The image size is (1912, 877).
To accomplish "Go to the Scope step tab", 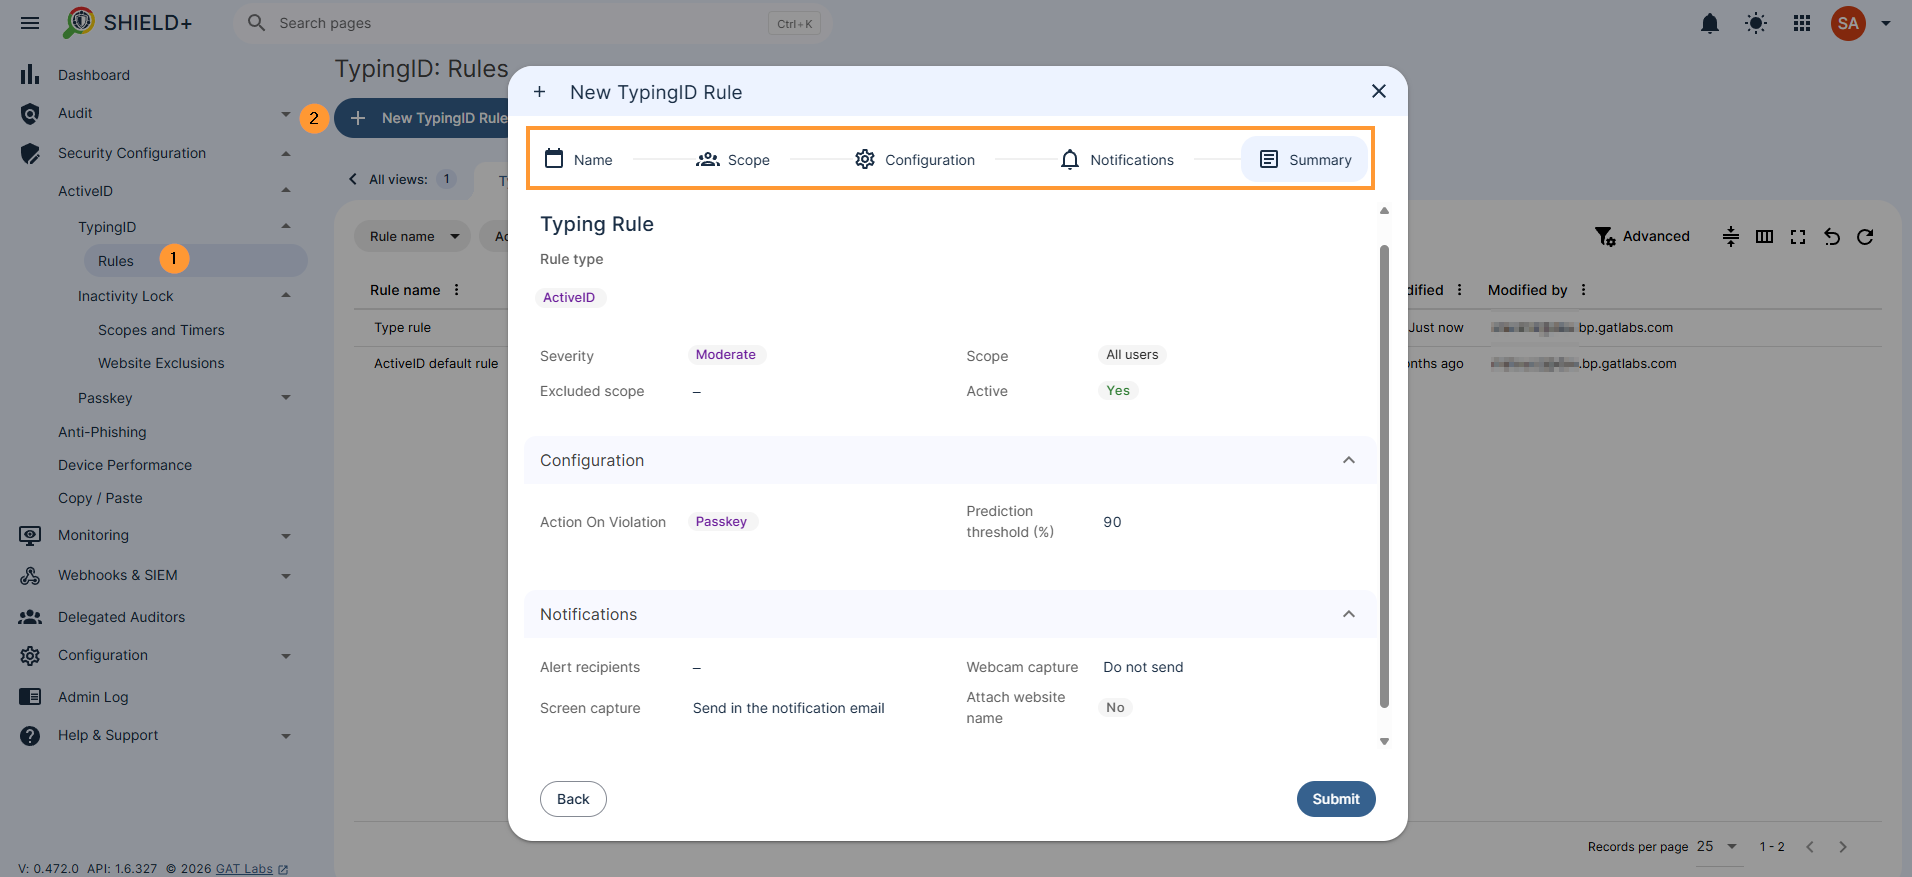I will pyautogui.click(x=733, y=160).
